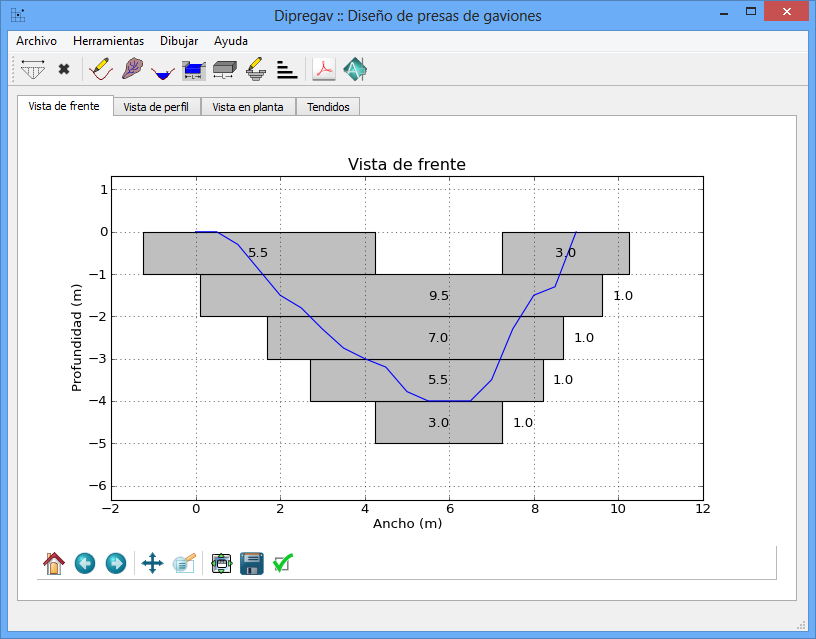Click the purple leaf icon
Screen dimensions: 816x639
[131, 70]
